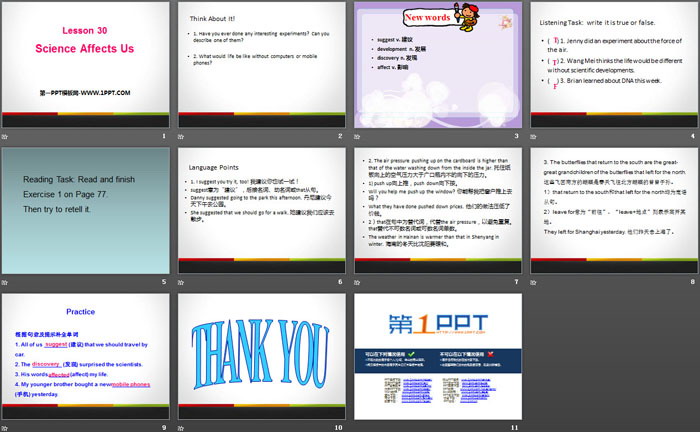Click the animation star icon under slide 9
Image resolution: width=700 pixels, height=432 pixels.
(x=5, y=428)
